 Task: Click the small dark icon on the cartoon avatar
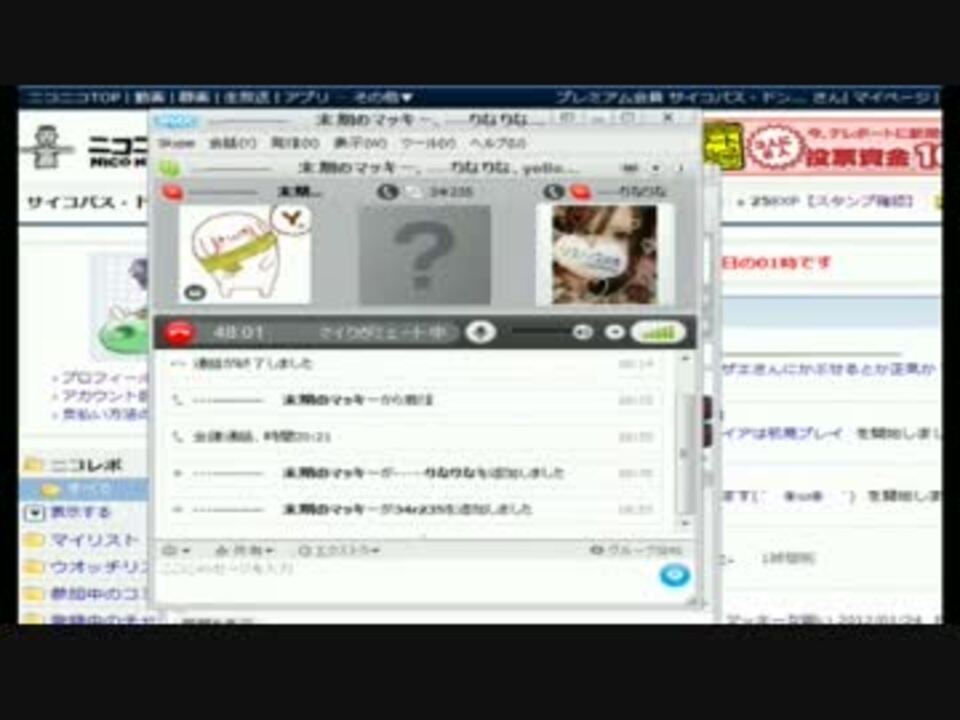coord(195,293)
